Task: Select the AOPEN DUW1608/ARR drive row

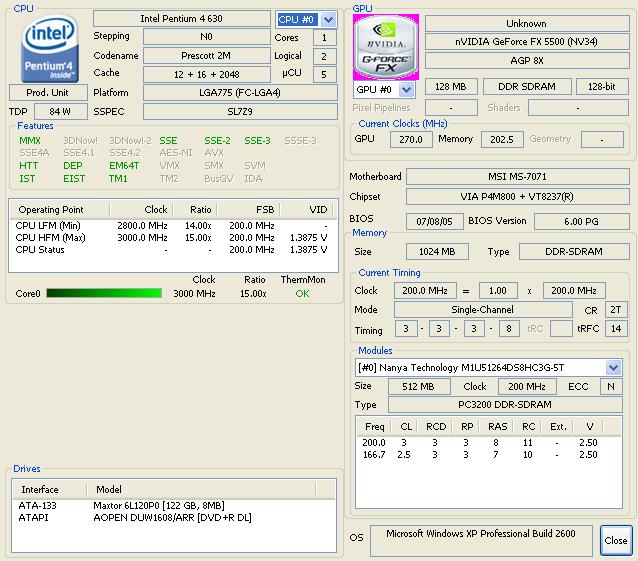Action: (x=174, y=517)
